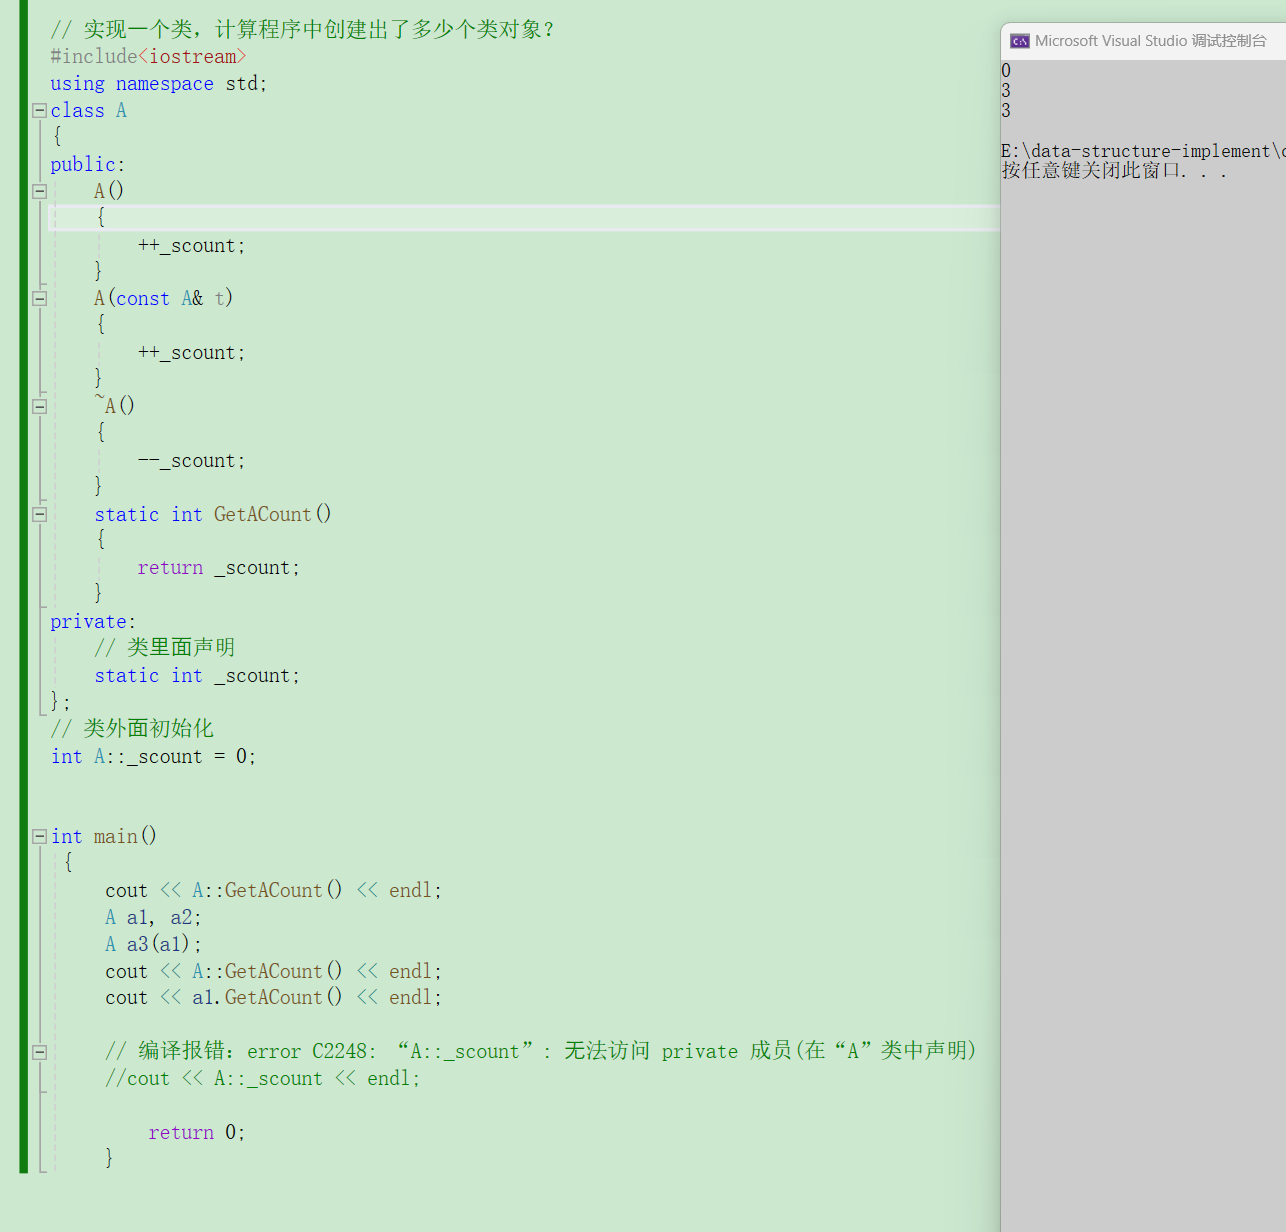Image resolution: width=1286 pixels, height=1232 pixels.
Task: Click the 'const A& t' parameter text
Action: point(170,299)
